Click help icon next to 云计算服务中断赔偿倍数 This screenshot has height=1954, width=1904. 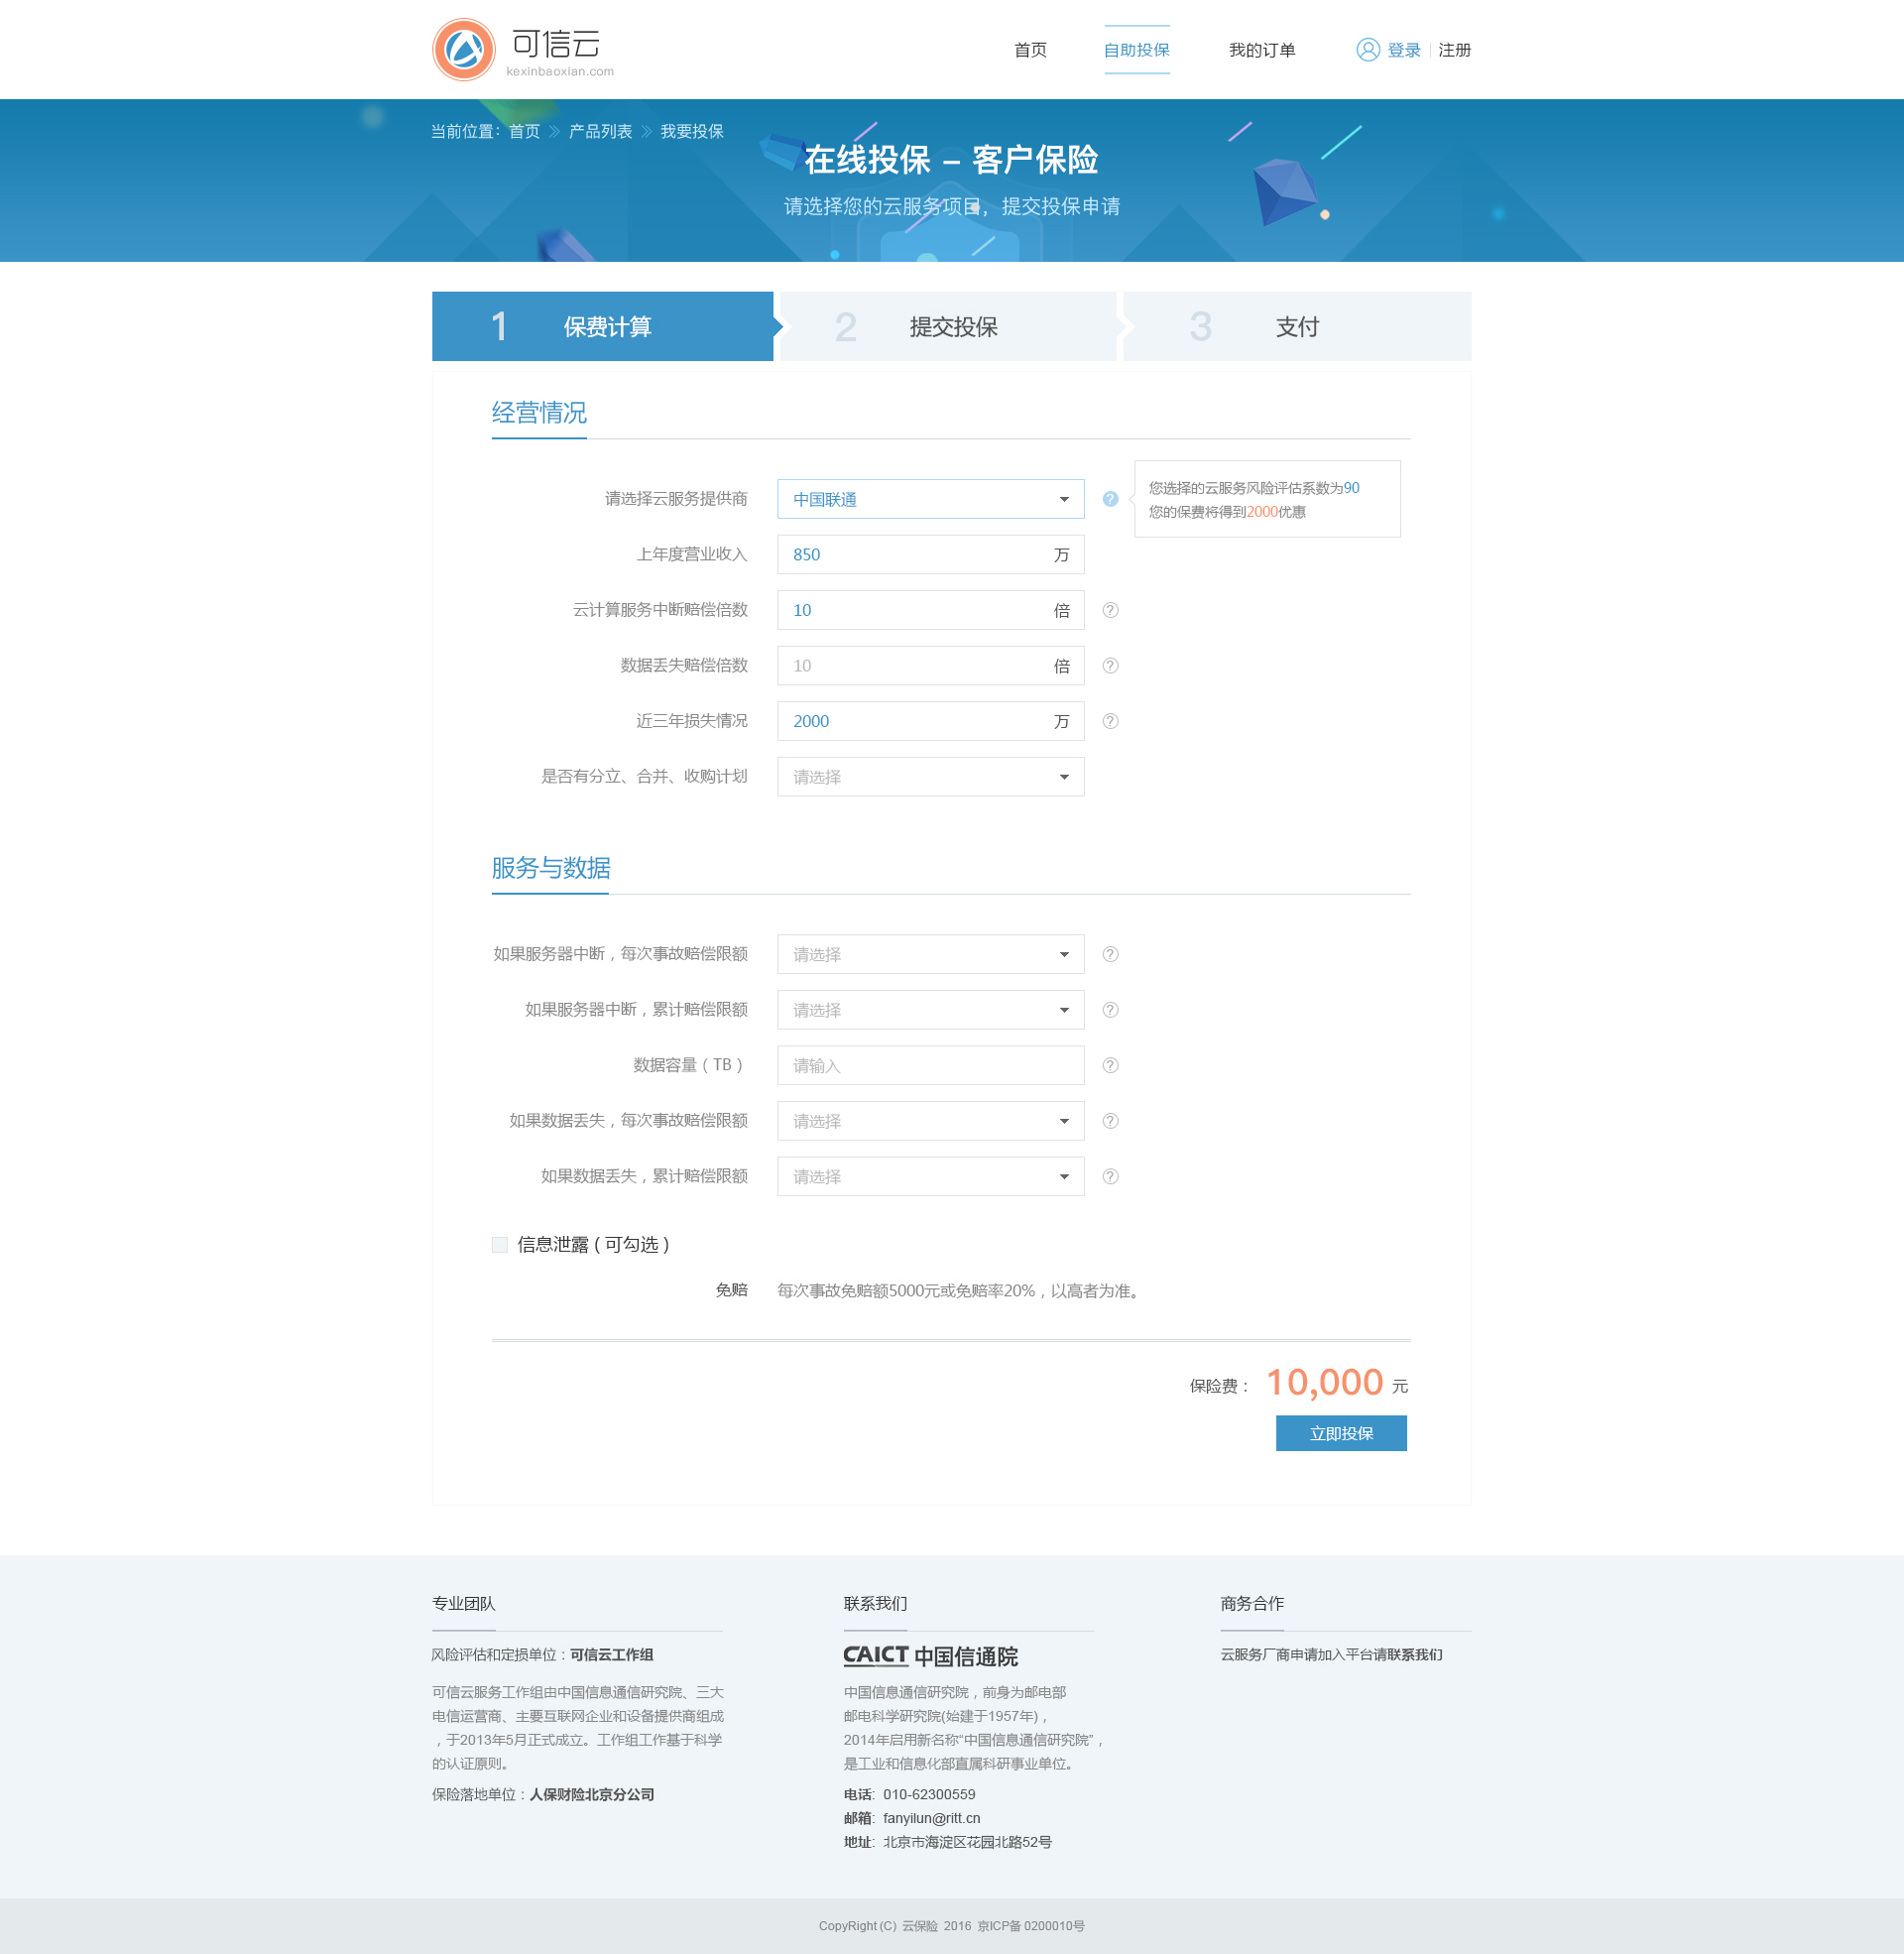point(1110,610)
